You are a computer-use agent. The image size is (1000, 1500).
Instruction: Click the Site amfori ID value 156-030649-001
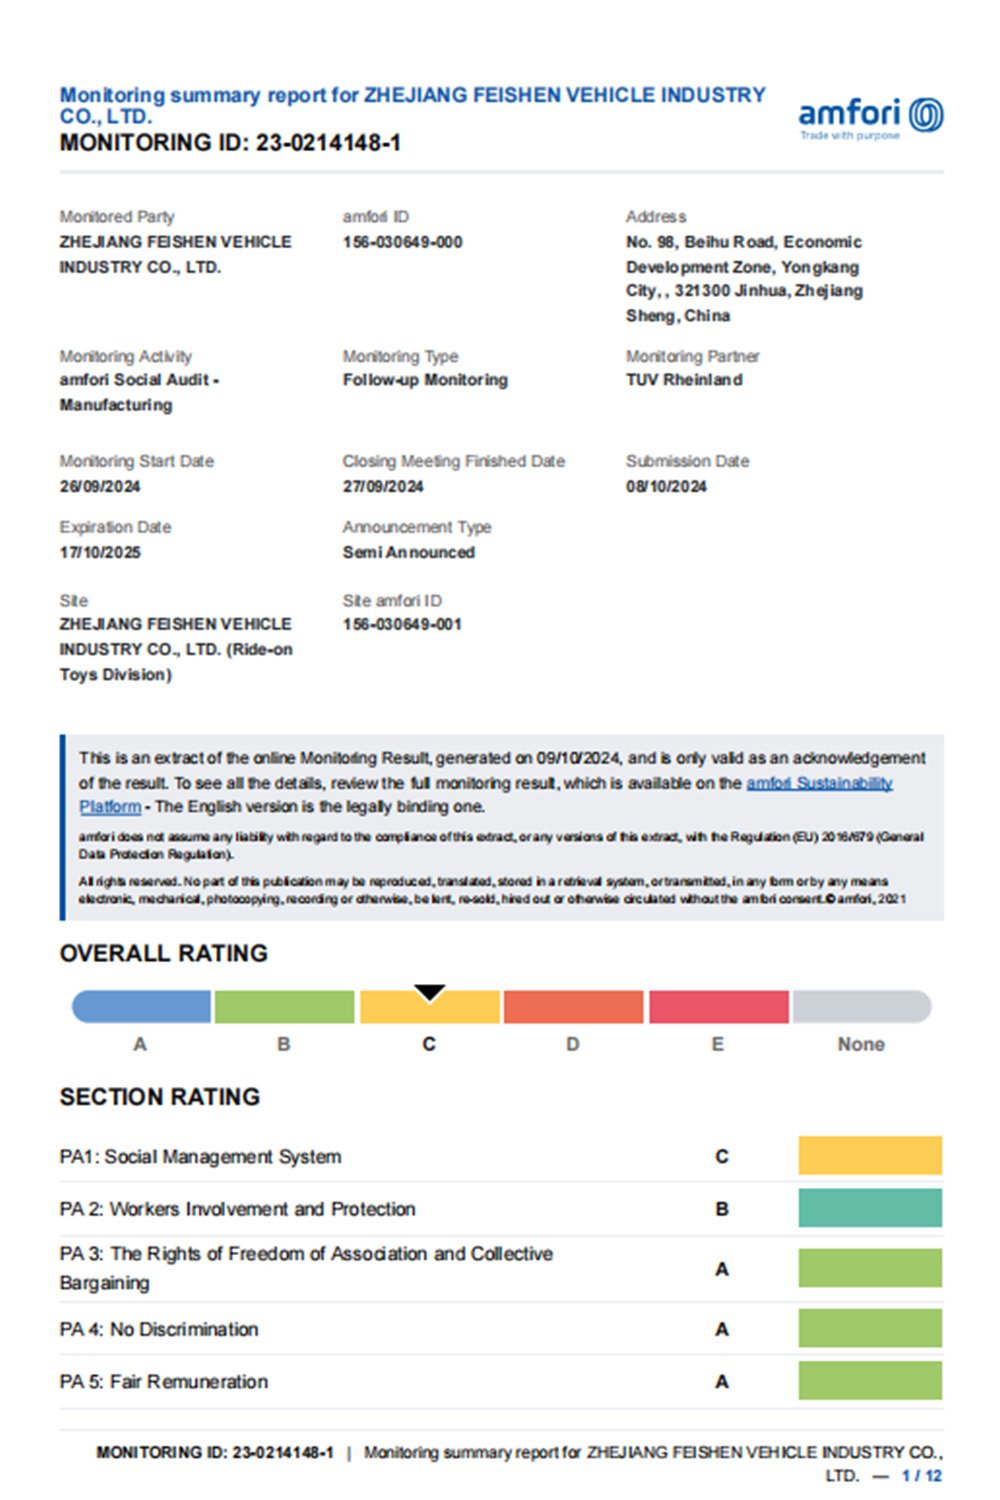coord(402,625)
